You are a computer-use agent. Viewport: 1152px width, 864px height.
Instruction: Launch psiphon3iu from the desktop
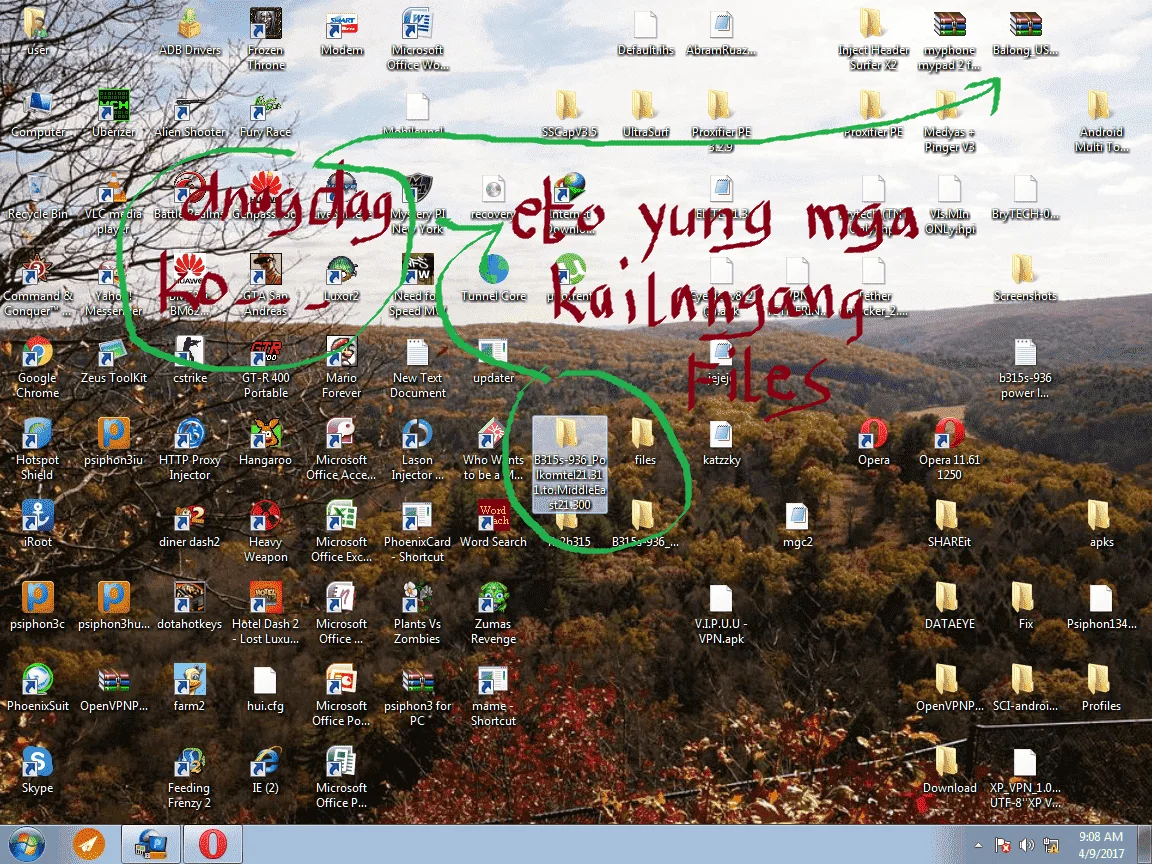[113, 443]
